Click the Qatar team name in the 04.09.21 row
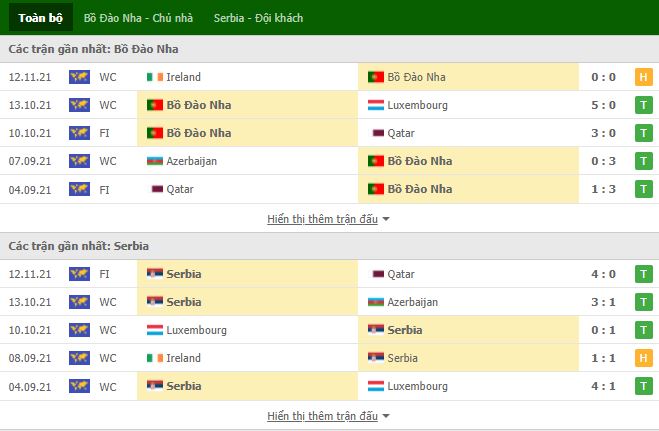The image size is (659, 431). 180,189
